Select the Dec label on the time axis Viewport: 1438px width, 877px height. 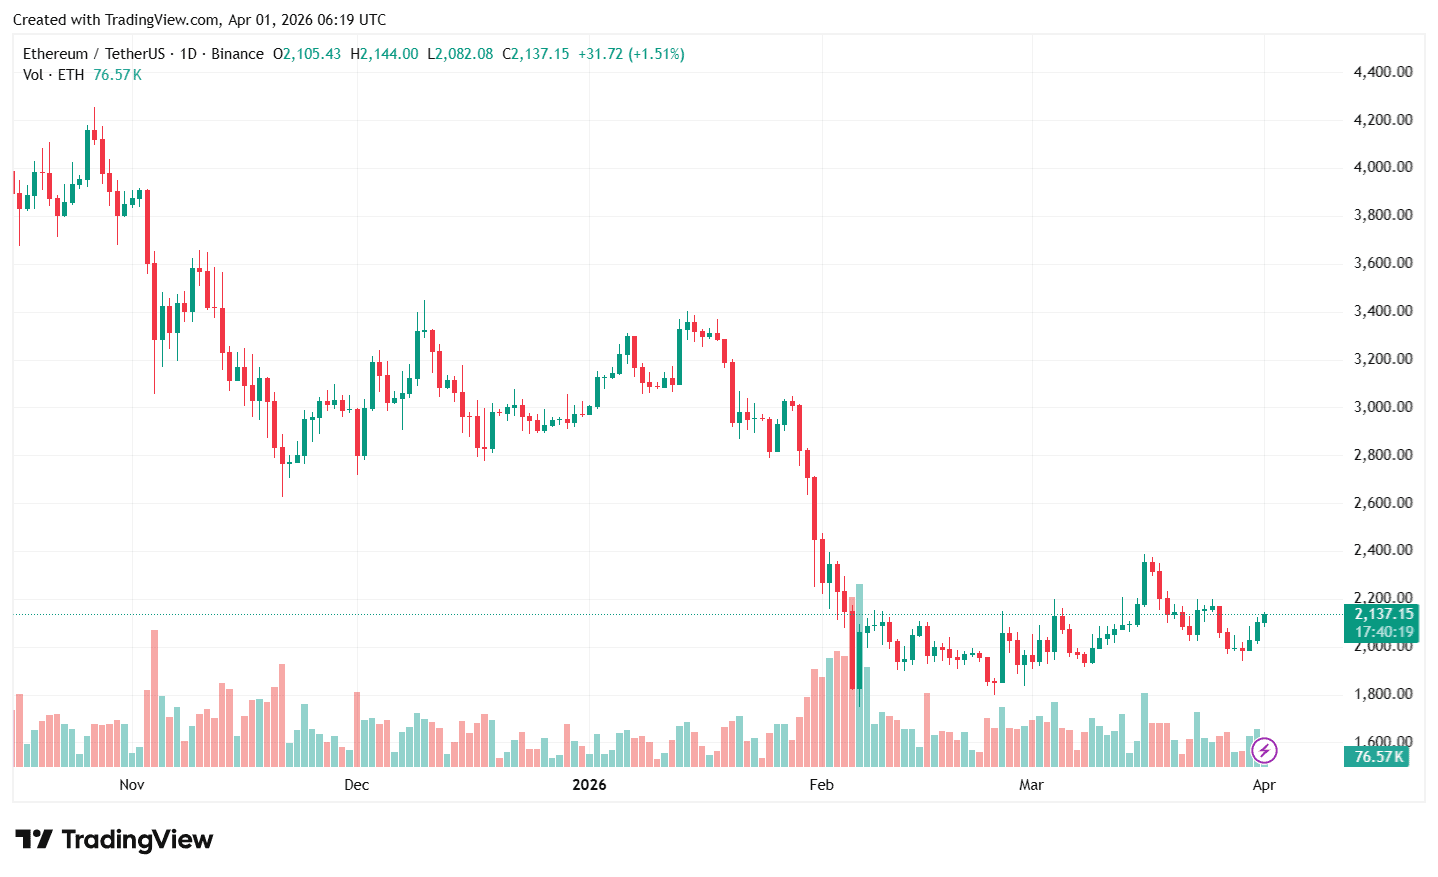(x=356, y=785)
